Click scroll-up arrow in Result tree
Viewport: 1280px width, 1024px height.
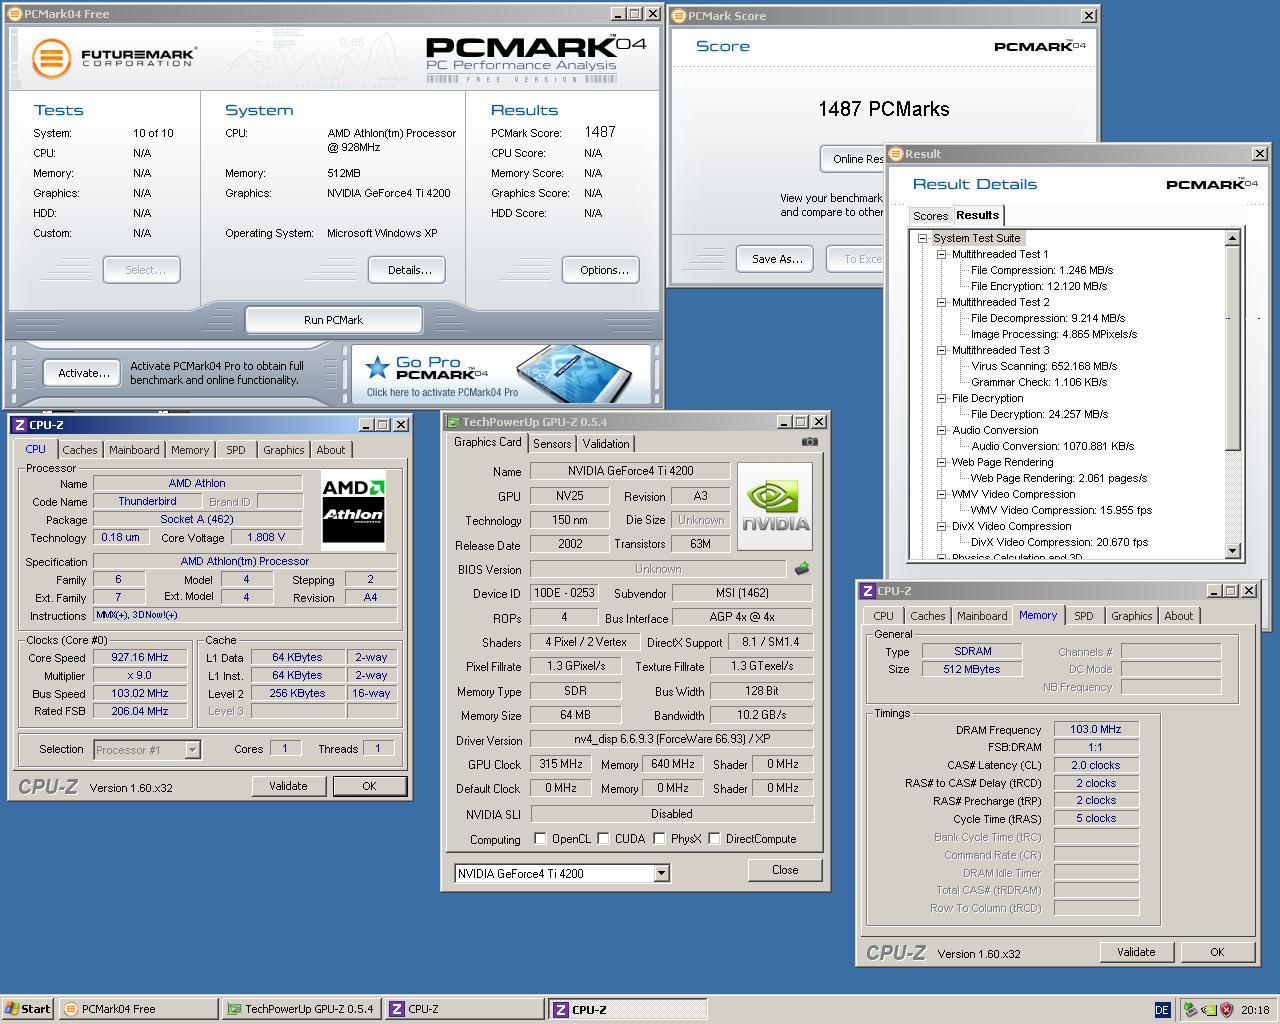[1232, 238]
